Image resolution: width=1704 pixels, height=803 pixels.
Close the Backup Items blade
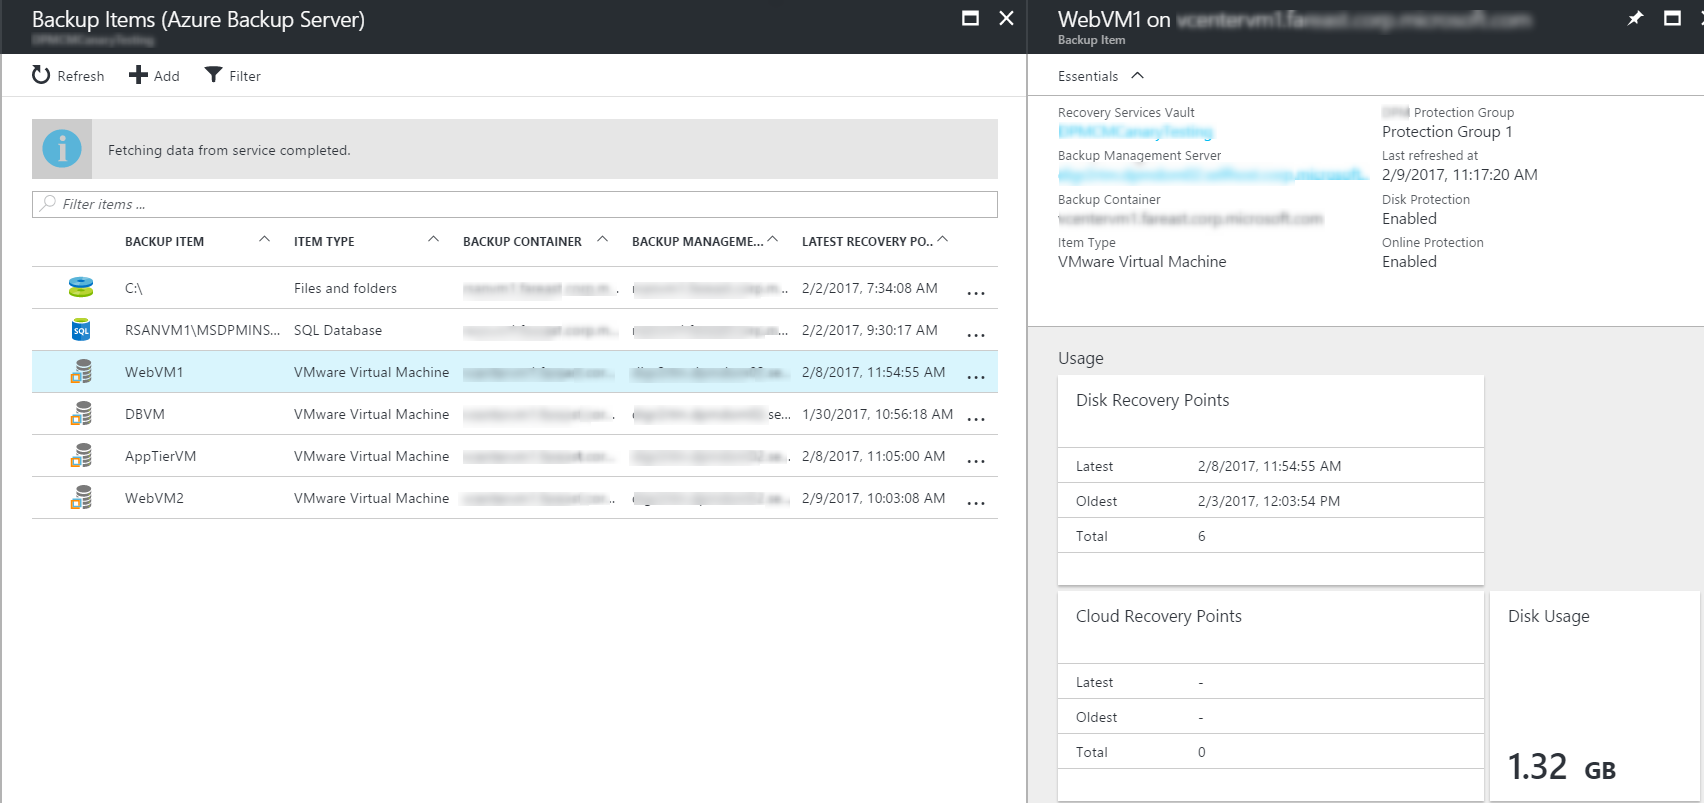[1007, 18]
